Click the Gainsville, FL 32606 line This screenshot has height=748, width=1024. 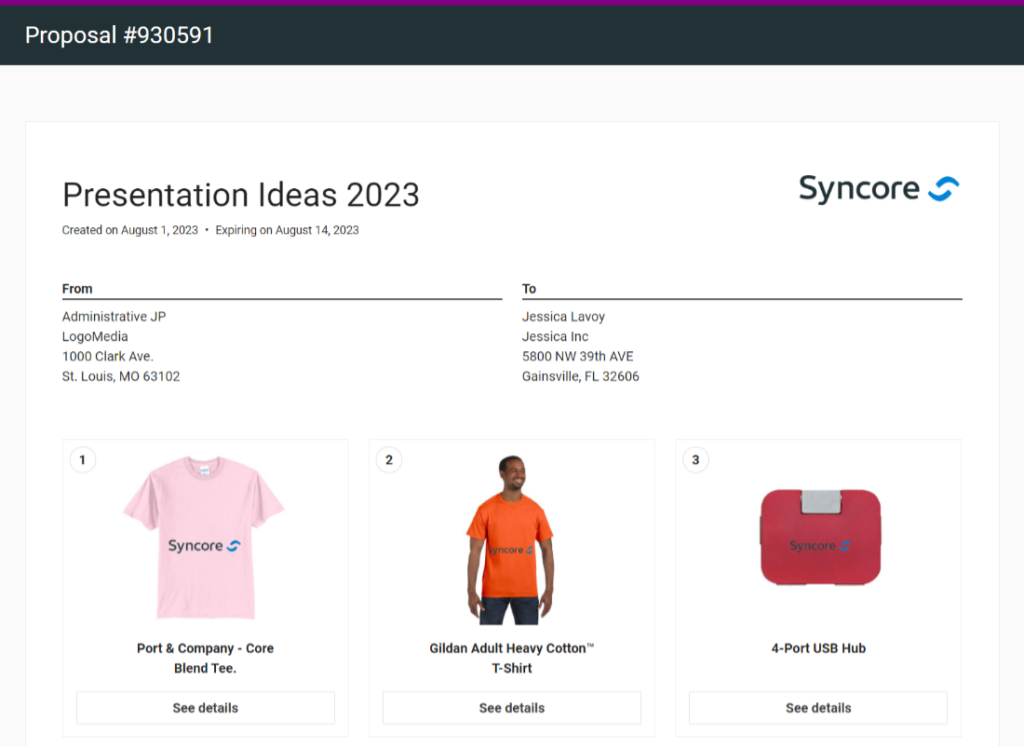580,376
